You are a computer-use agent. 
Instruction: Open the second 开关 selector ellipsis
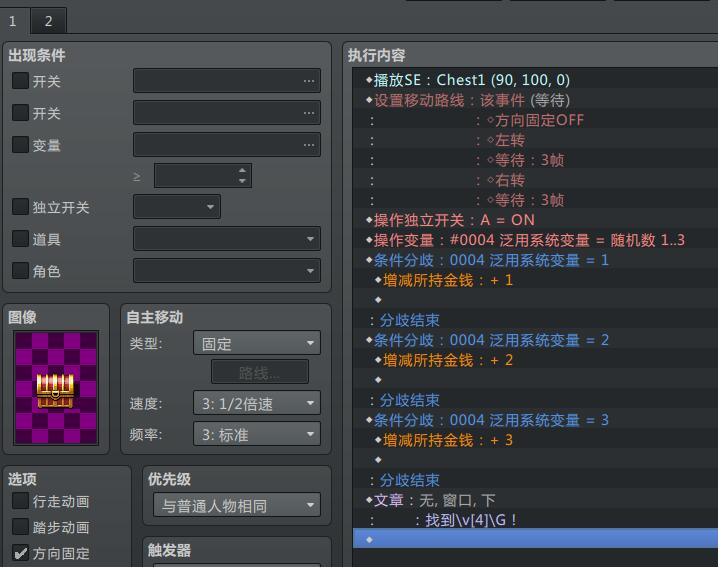point(309,113)
